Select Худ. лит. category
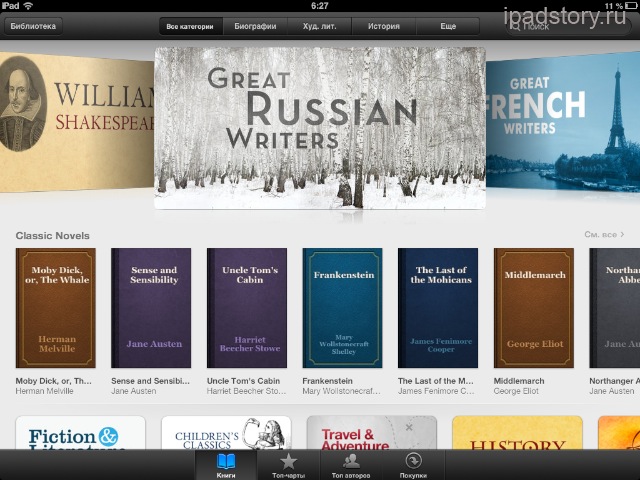Screen dimensions: 640x480 [x=319, y=26]
